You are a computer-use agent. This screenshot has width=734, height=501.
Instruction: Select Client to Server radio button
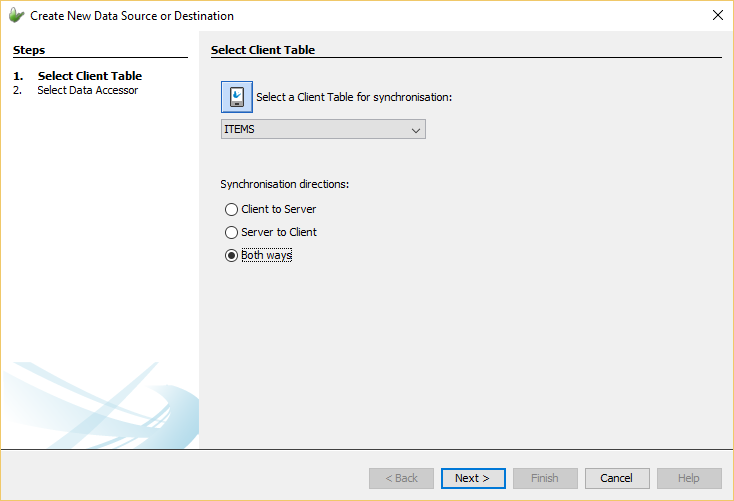232,209
